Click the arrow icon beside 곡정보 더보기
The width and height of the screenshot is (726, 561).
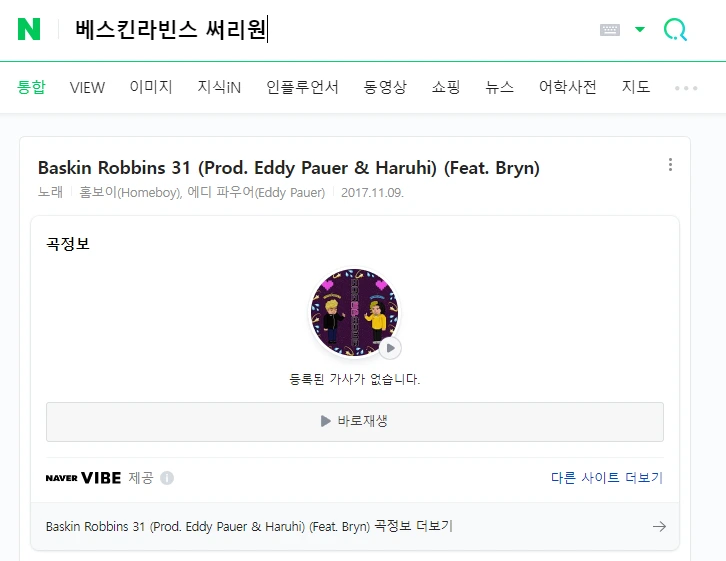click(x=659, y=526)
